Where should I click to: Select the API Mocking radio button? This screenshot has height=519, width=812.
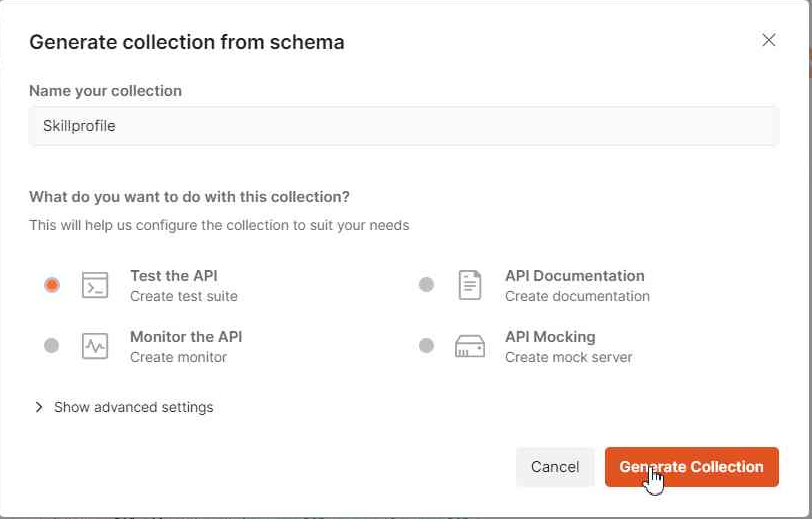tap(426, 346)
